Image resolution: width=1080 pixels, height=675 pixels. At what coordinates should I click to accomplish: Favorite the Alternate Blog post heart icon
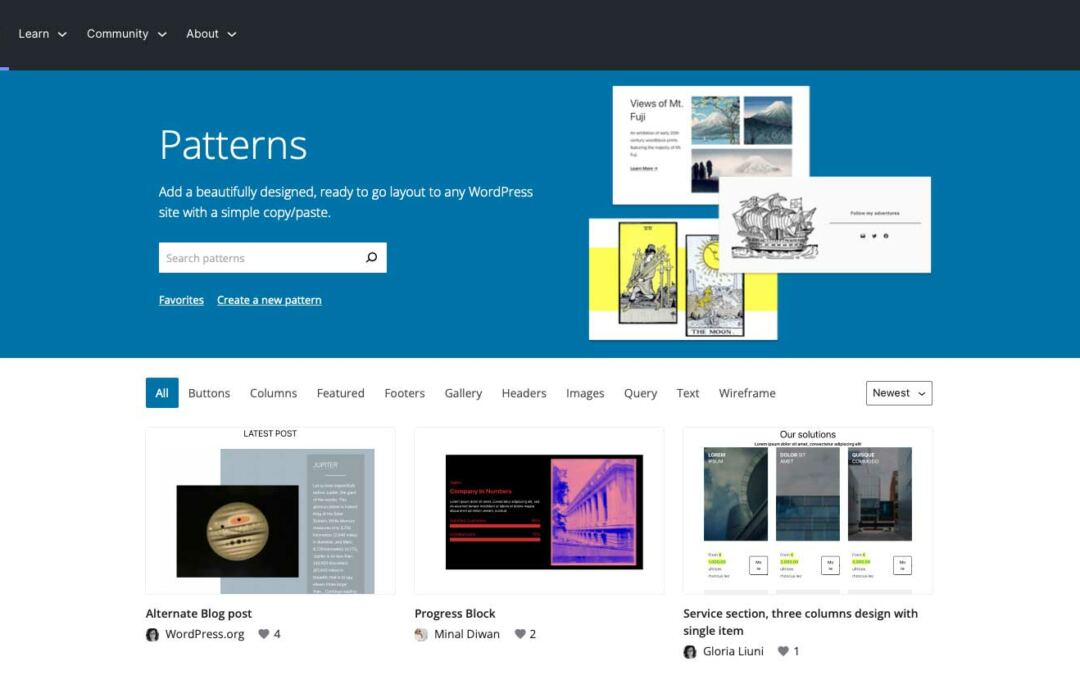pos(264,634)
